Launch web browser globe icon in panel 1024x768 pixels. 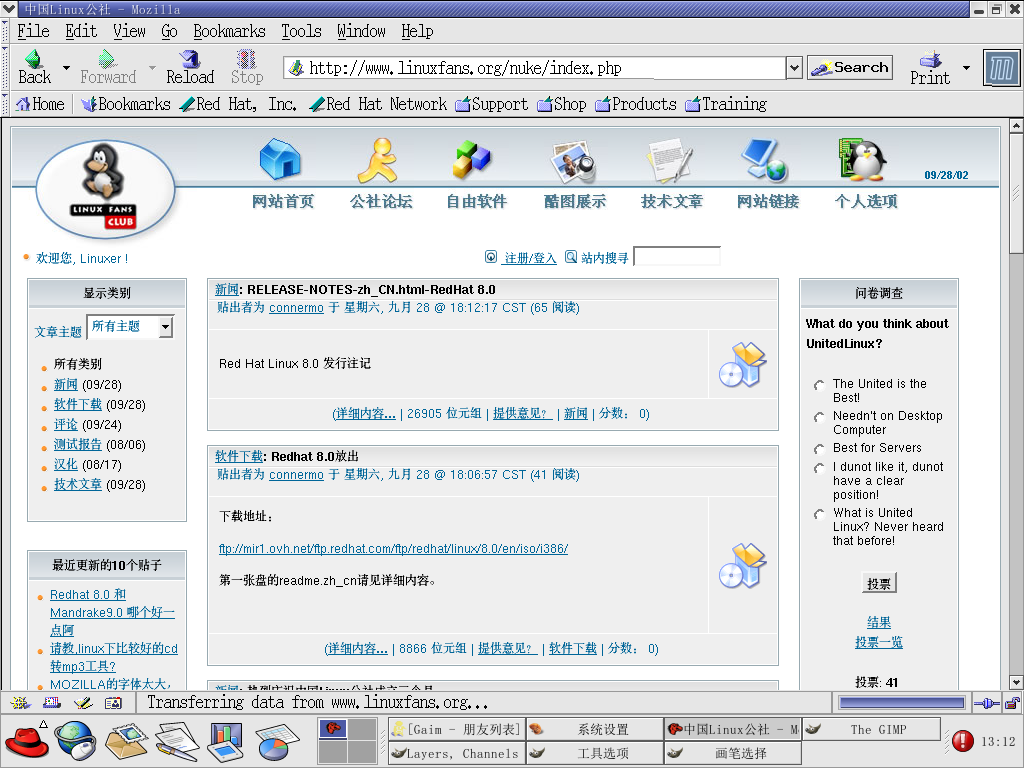click(75, 741)
